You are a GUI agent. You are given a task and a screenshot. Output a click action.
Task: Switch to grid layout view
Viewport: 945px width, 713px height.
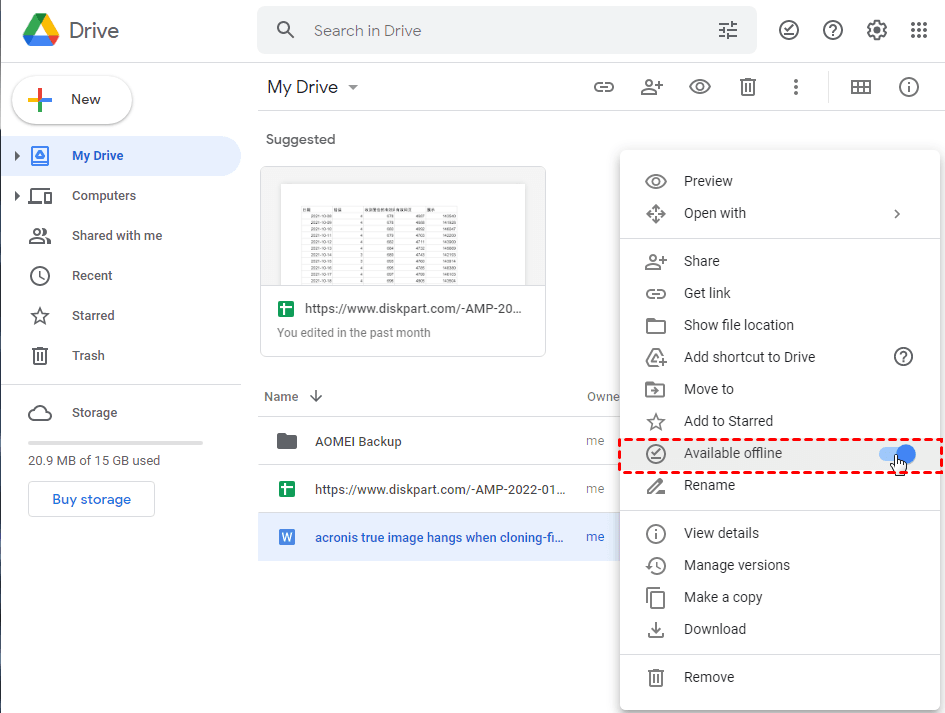click(860, 87)
